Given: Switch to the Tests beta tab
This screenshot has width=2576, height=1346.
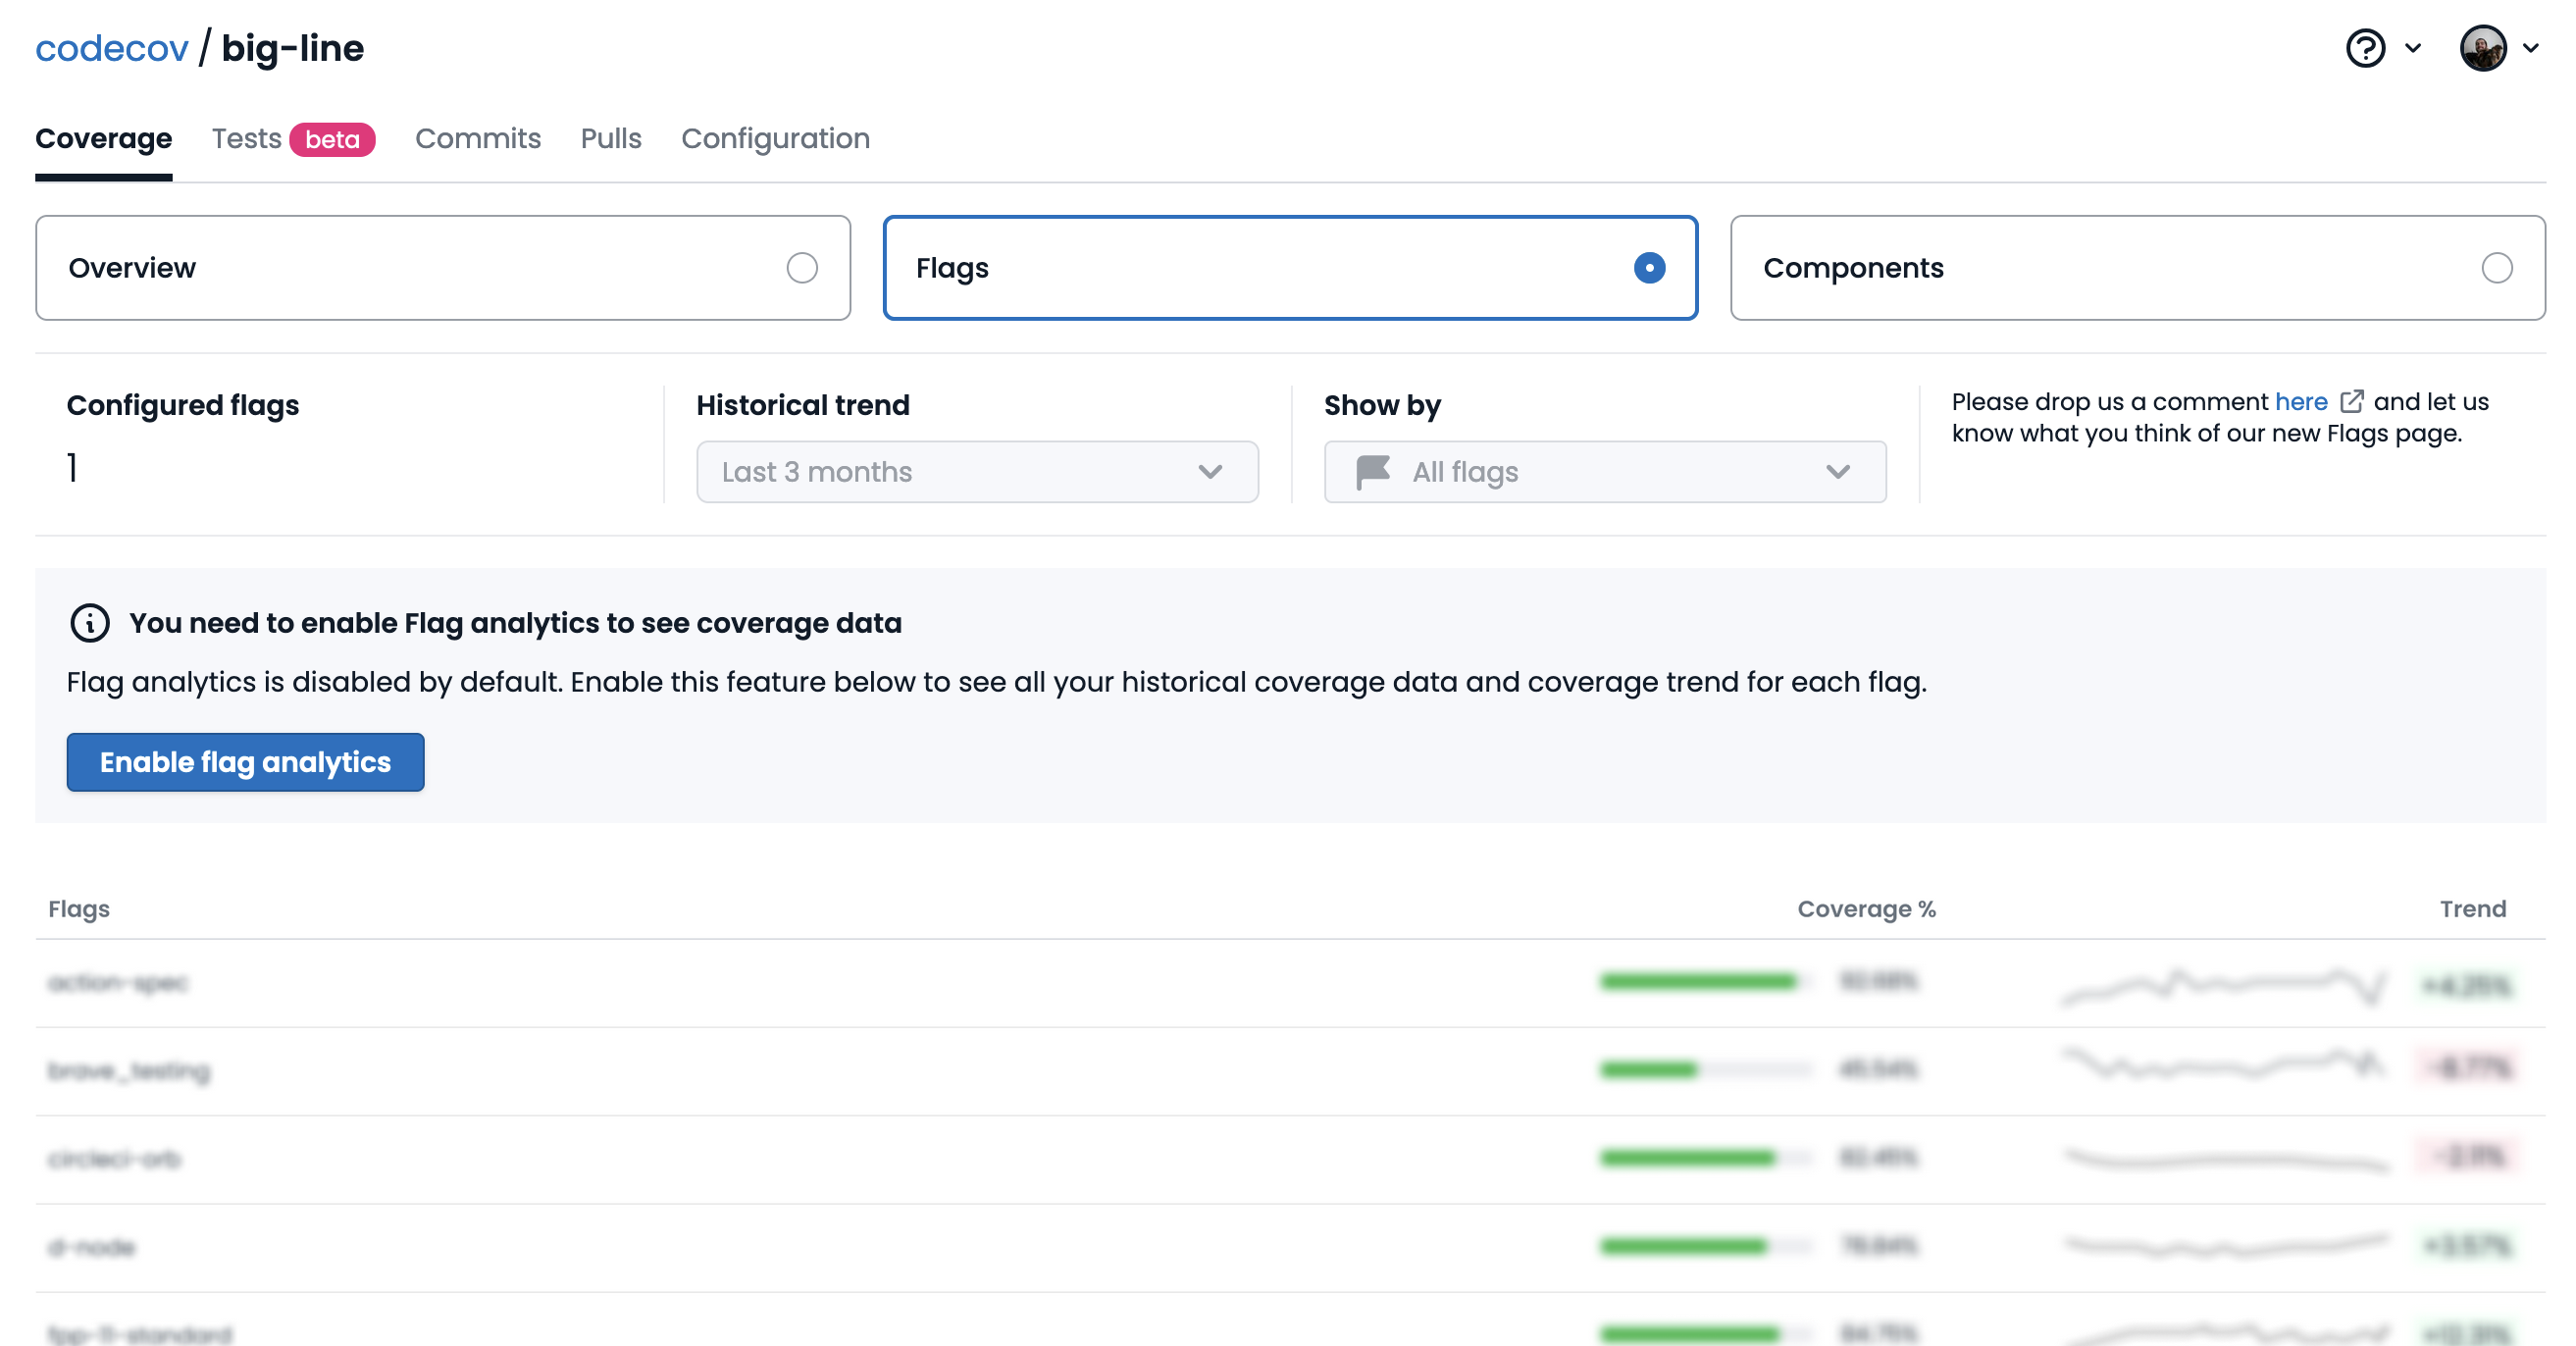Looking at the screenshot, I should coord(293,138).
